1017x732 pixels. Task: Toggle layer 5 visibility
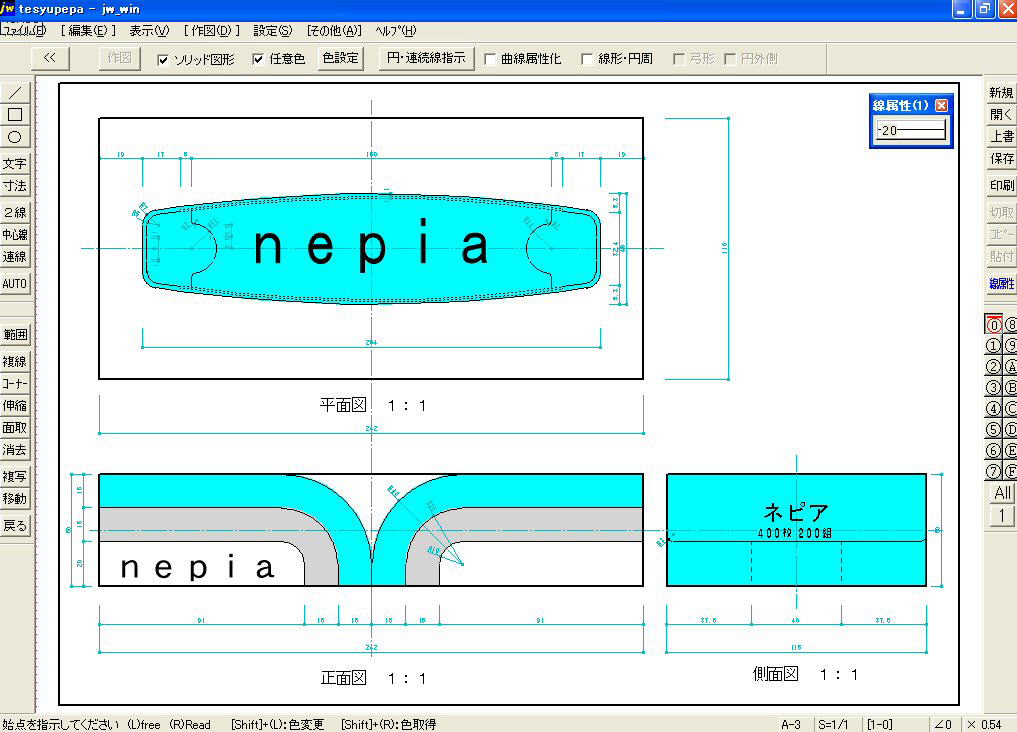[x=993, y=429]
